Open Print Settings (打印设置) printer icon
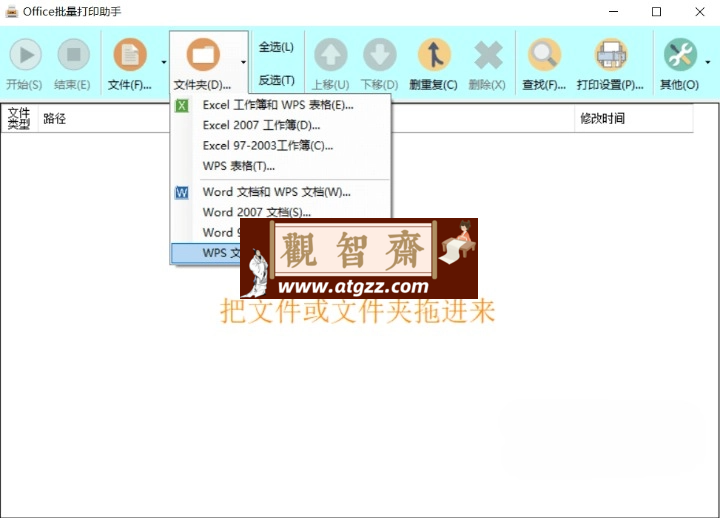720x518 pixels. pyautogui.click(x=611, y=55)
